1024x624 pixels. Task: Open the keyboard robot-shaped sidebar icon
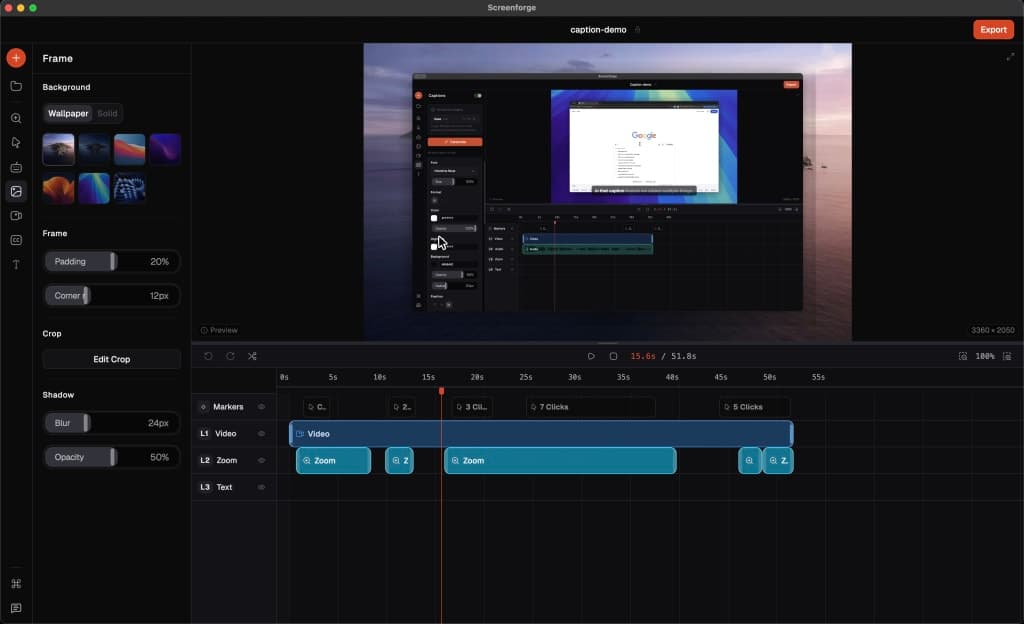[16, 167]
